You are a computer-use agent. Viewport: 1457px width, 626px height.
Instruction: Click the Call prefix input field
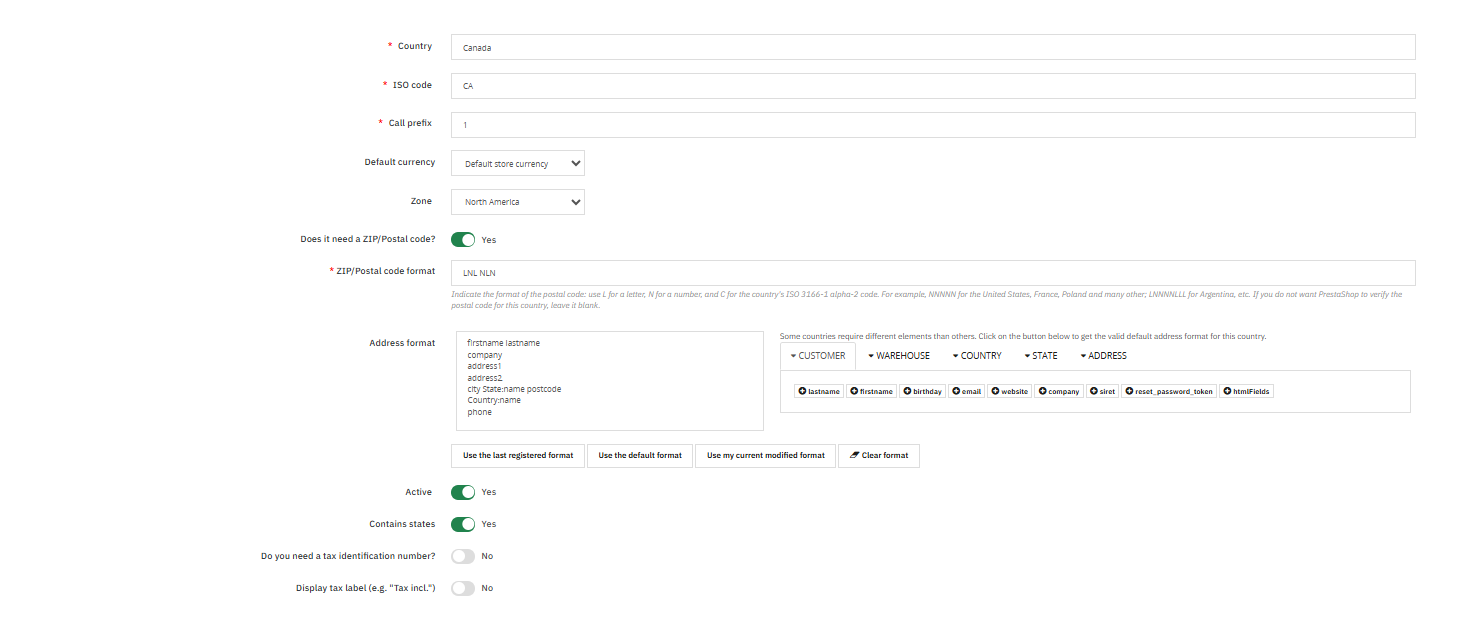(933, 125)
